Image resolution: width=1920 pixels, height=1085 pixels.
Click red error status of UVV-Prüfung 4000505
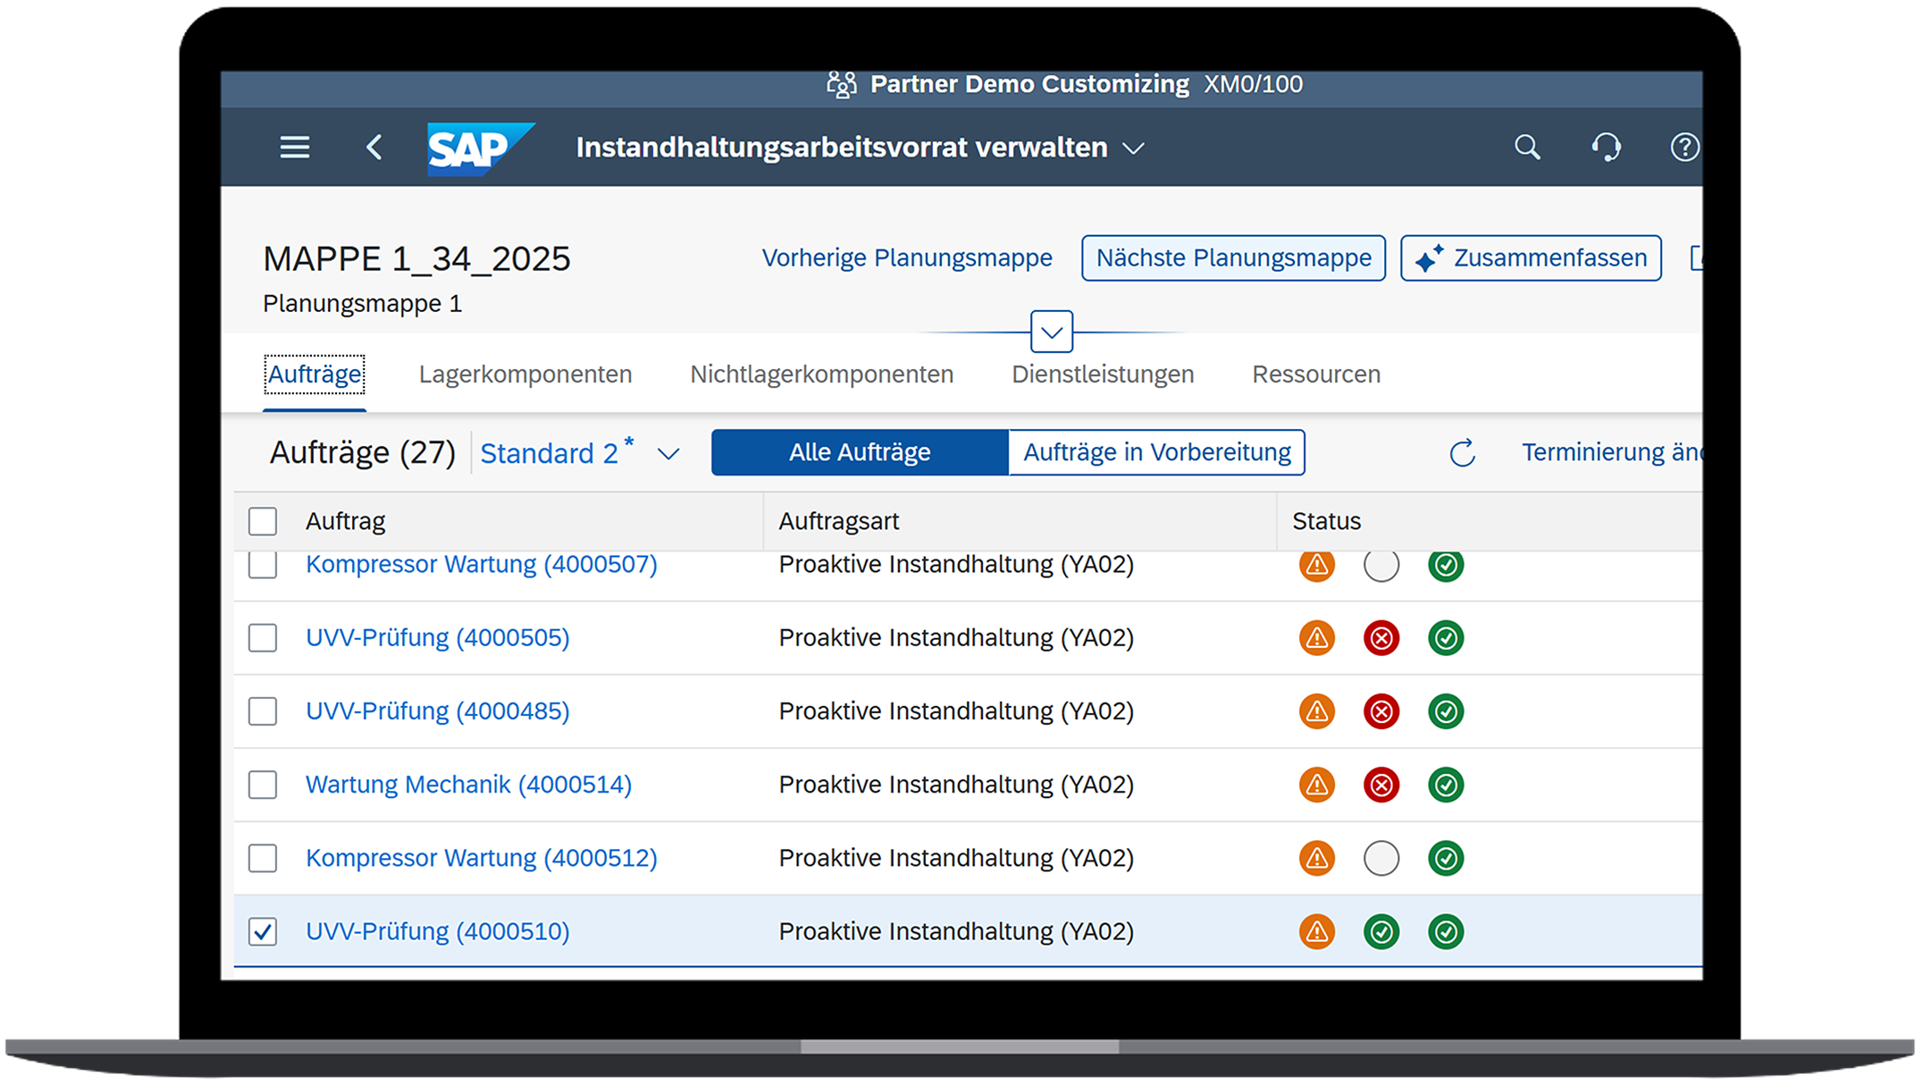click(1381, 638)
